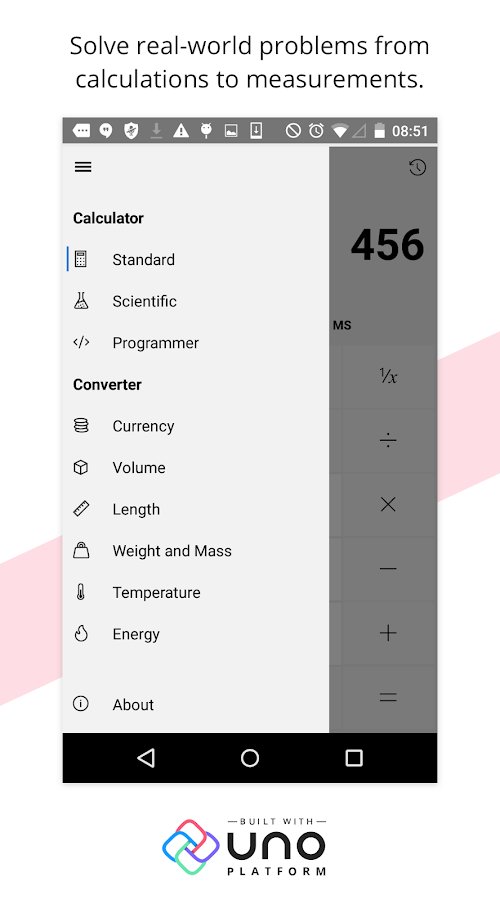The image size is (500, 900).
Task: Tap the equals key
Action: tap(389, 698)
